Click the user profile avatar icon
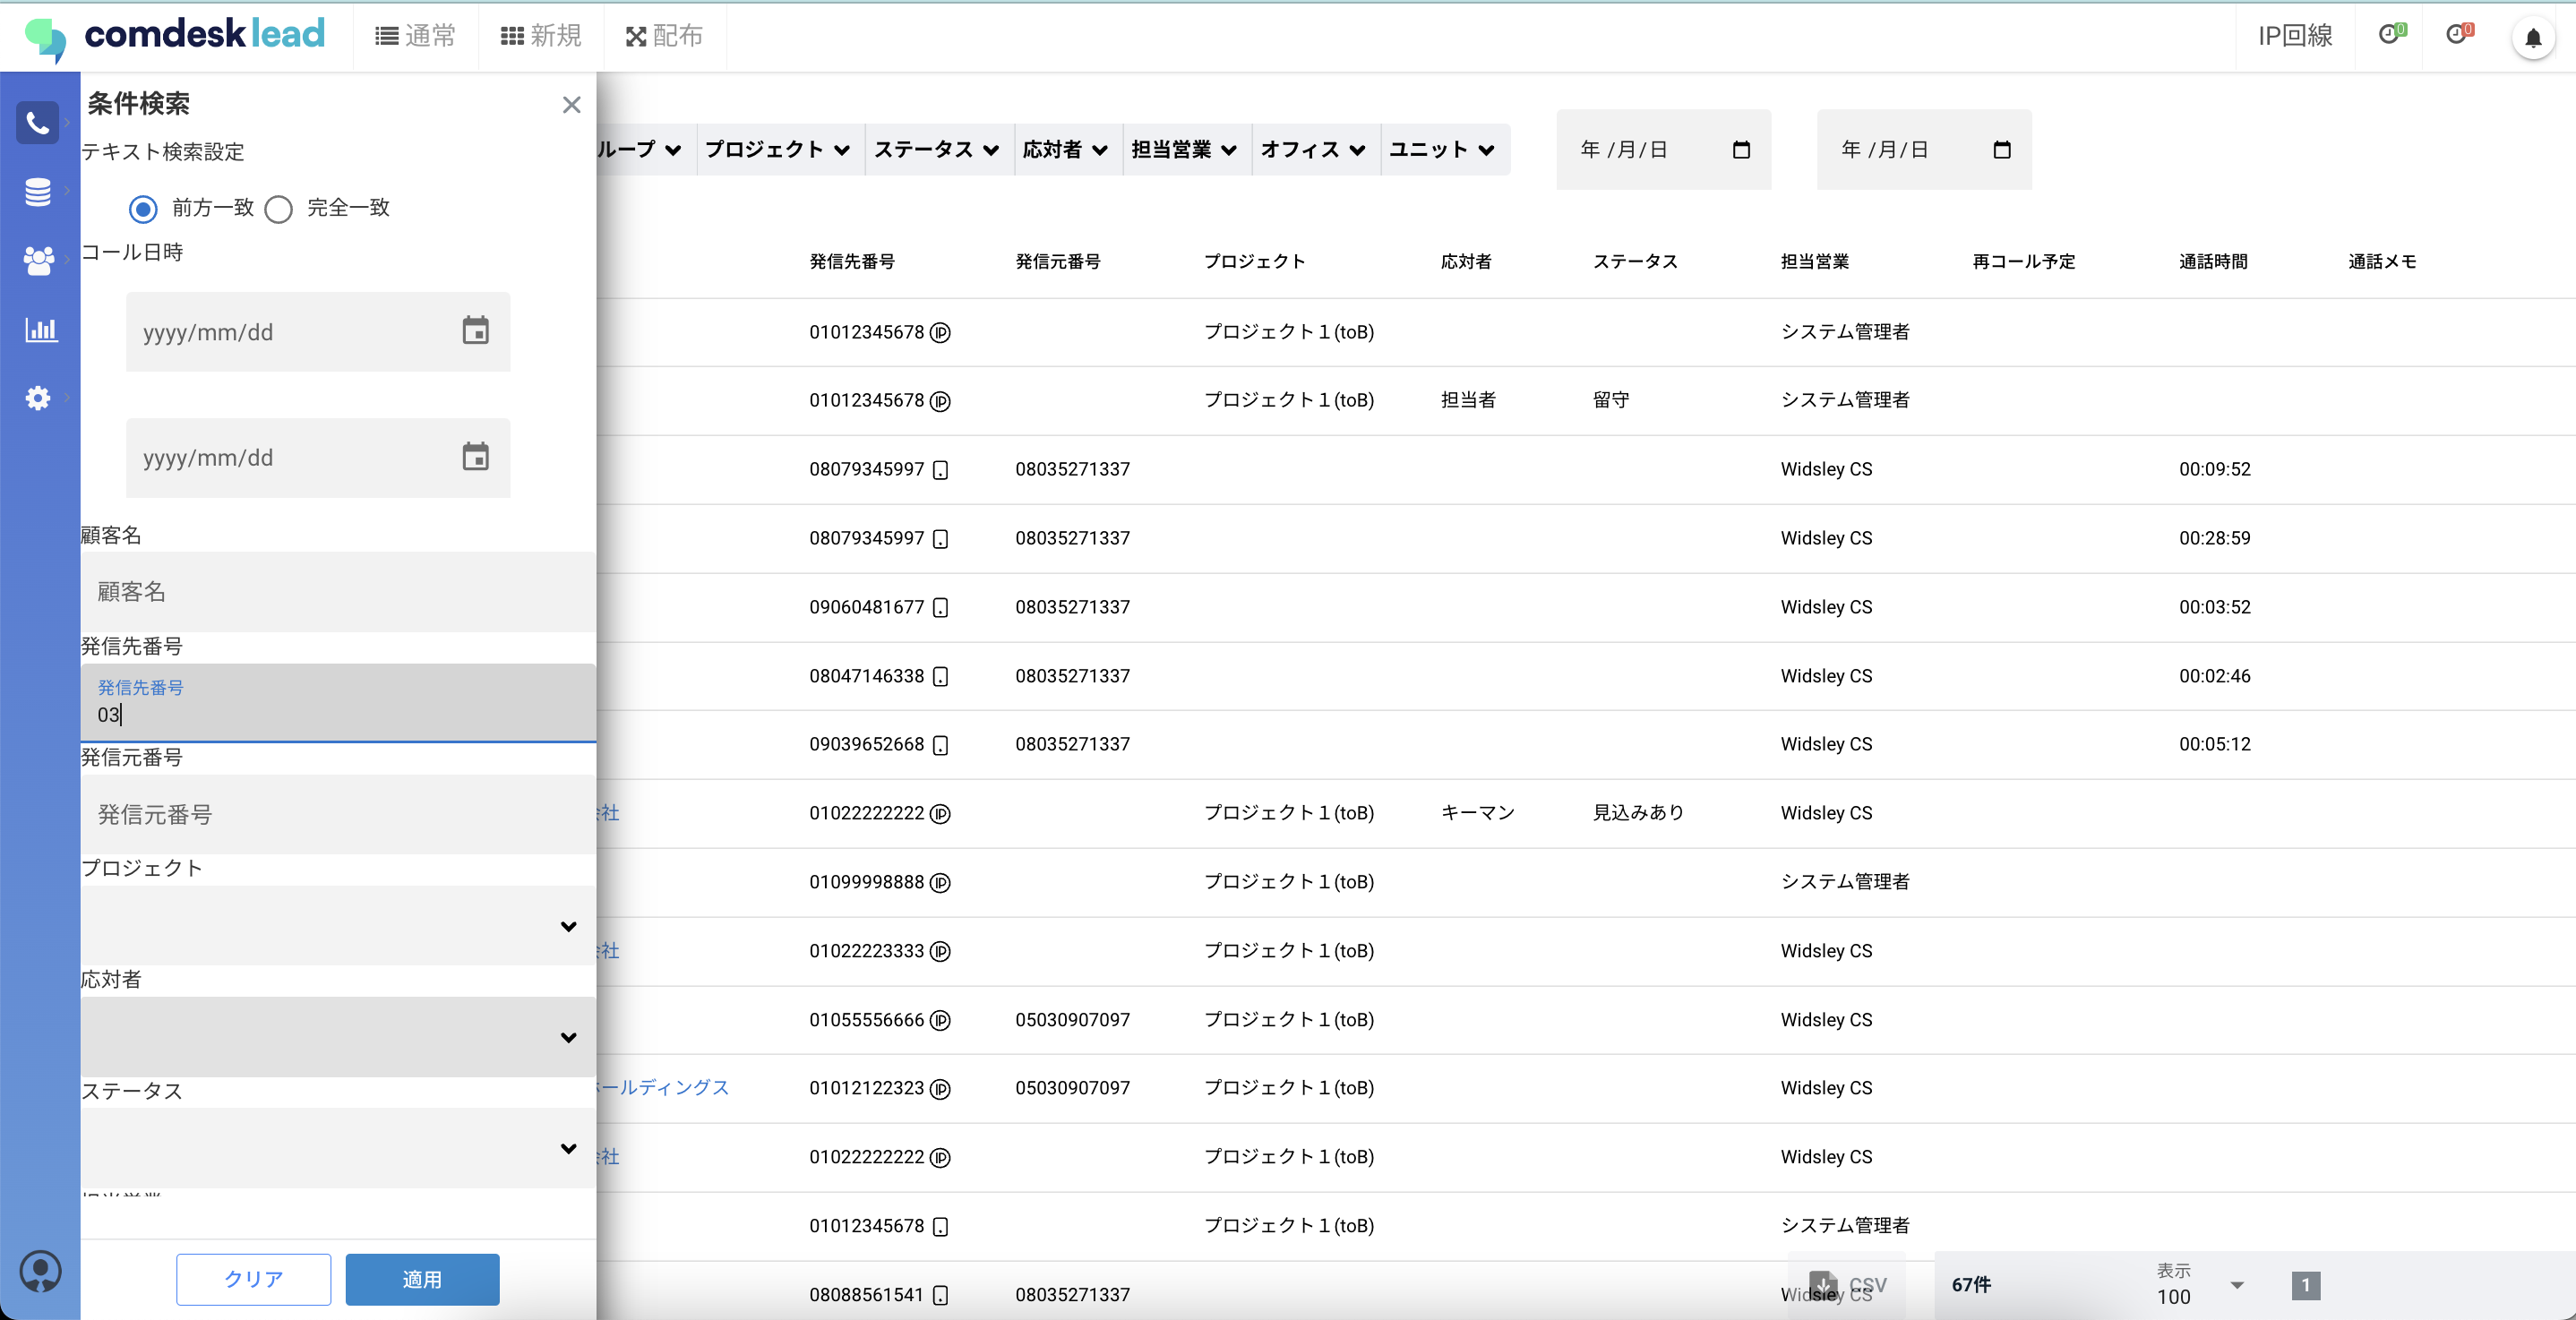2576x1320 pixels. click(40, 1272)
